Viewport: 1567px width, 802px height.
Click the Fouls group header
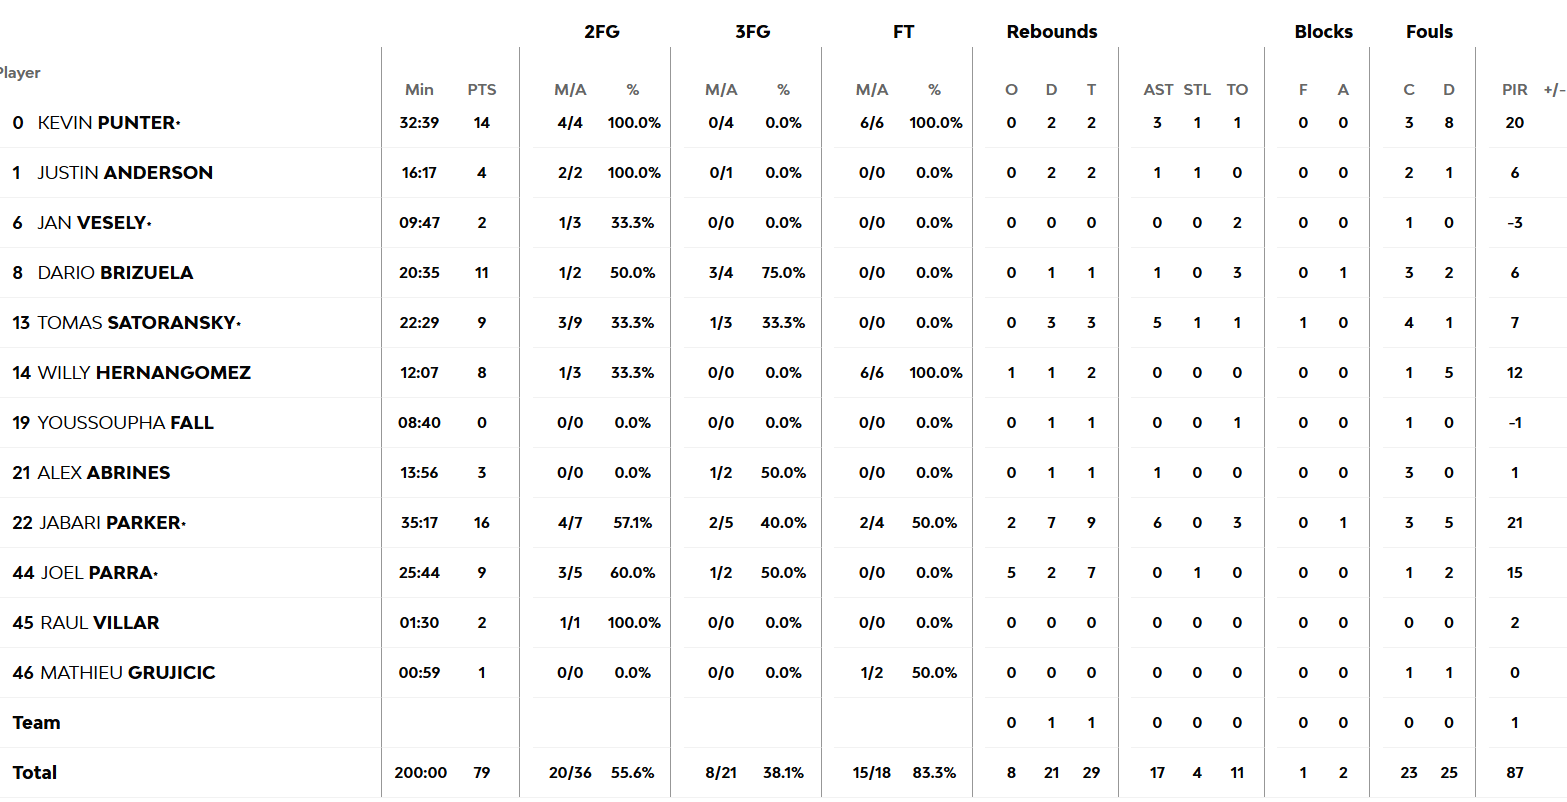point(1429,32)
